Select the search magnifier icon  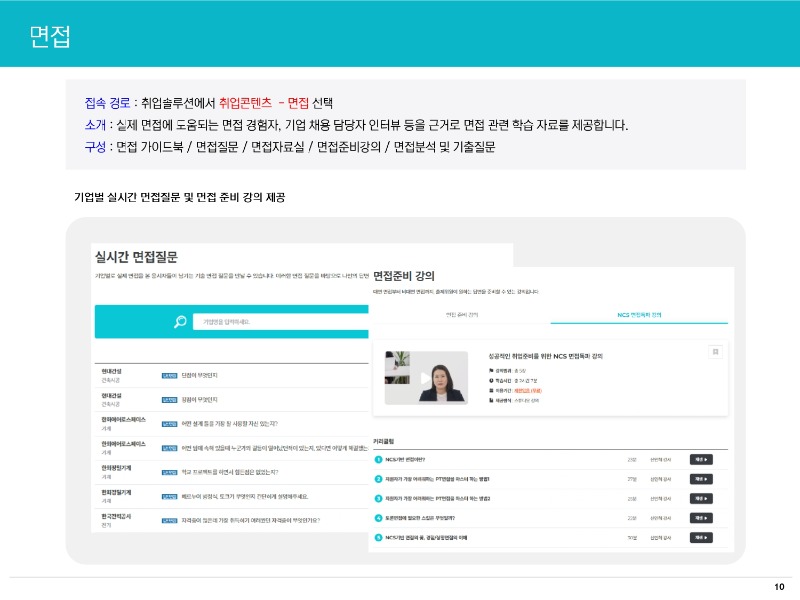pos(180,319)
